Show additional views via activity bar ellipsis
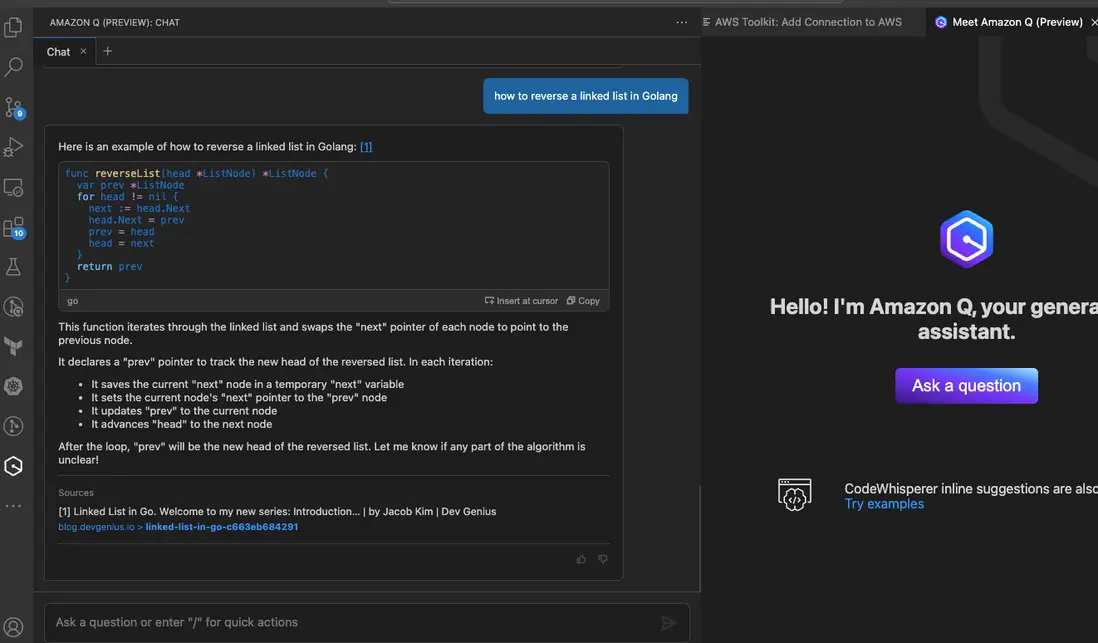Viewport: 1098px width, 643px height. click(x=14, y=506)
